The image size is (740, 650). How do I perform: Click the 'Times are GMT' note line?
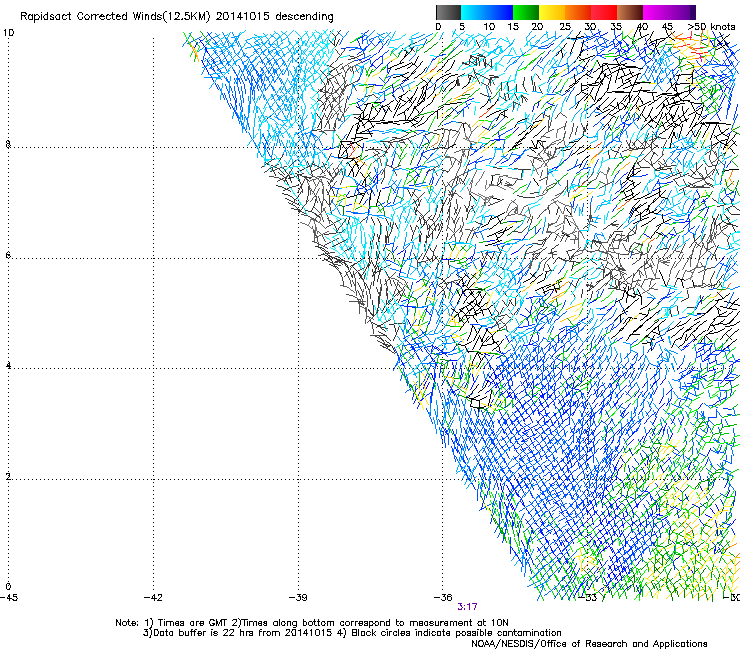tap(312, 623)
